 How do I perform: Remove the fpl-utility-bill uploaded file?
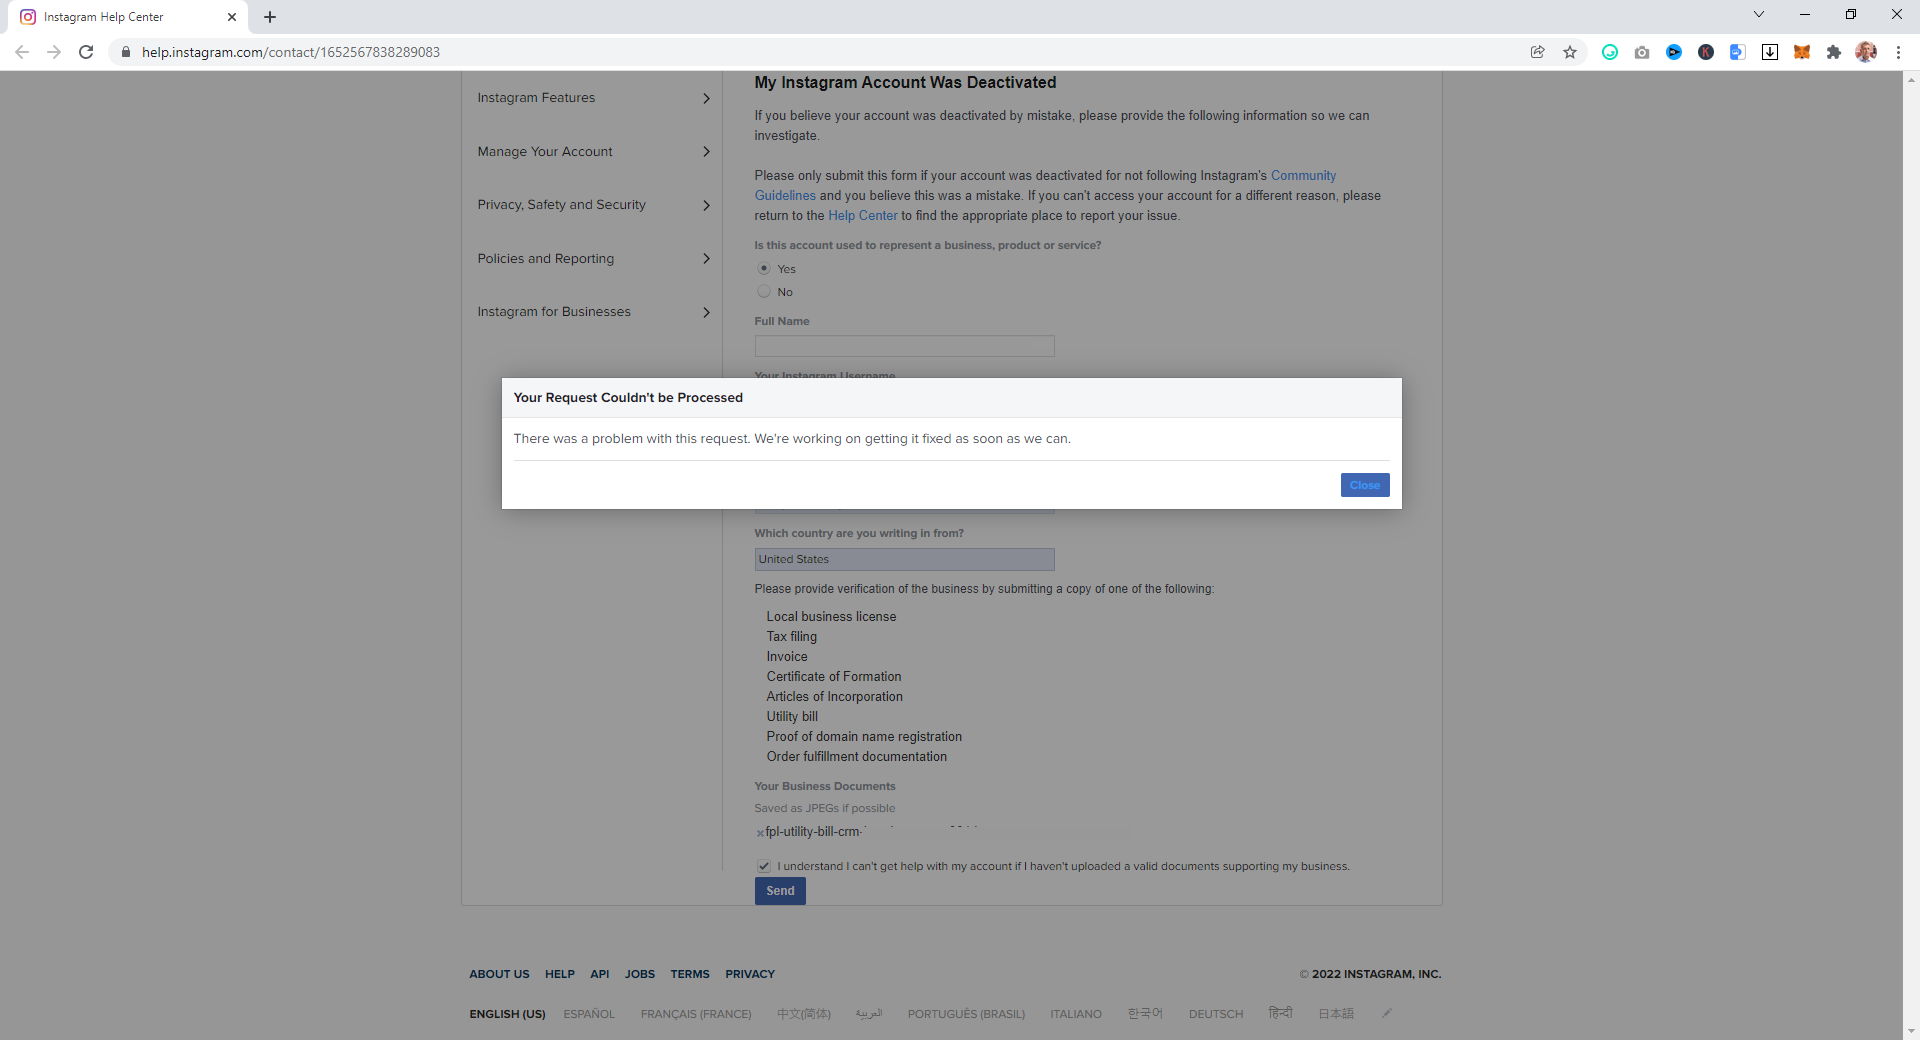pyautogui.click(x=760, y=833)
